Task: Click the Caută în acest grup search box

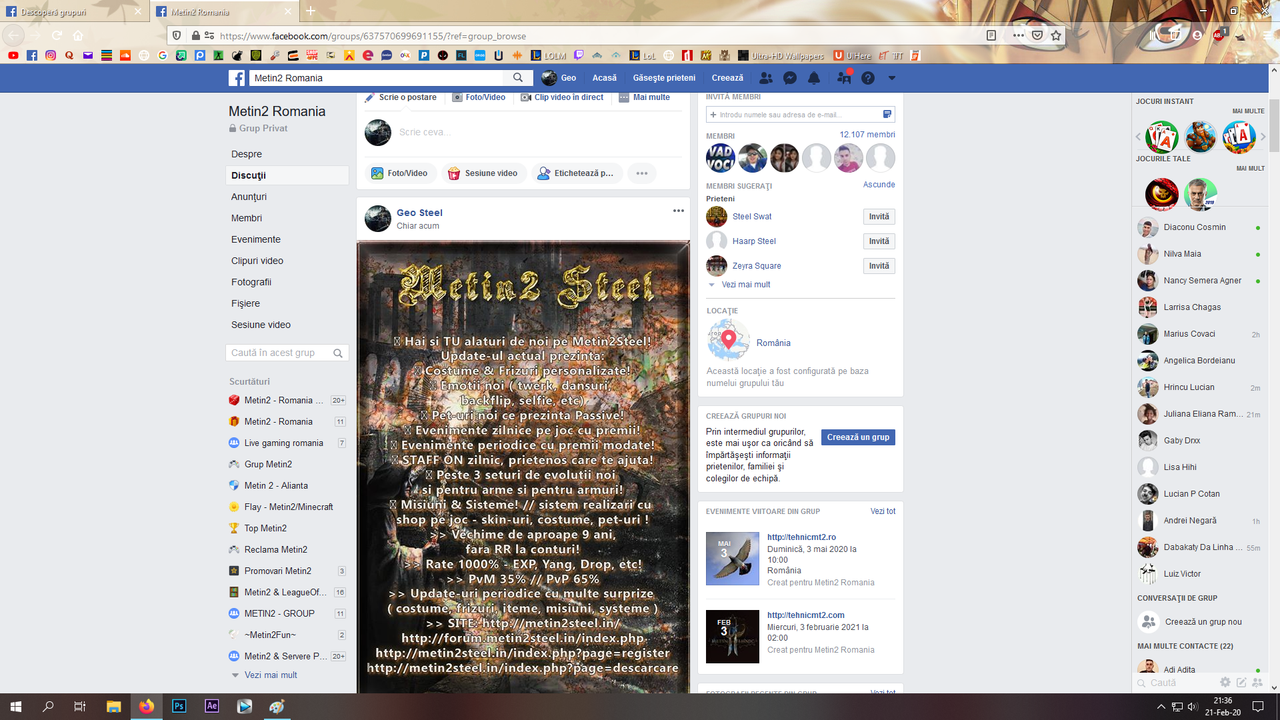Action: [x=287, y=353]
